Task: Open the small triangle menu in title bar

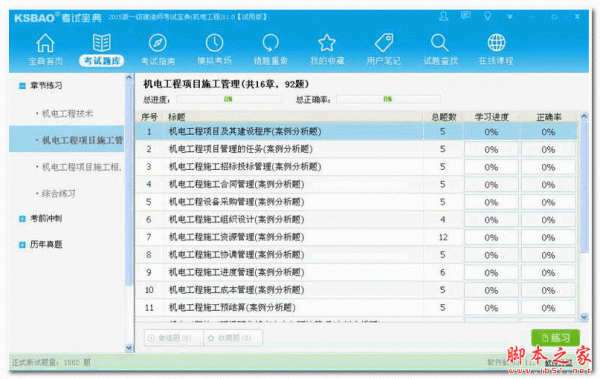Action: coord(510,17)
